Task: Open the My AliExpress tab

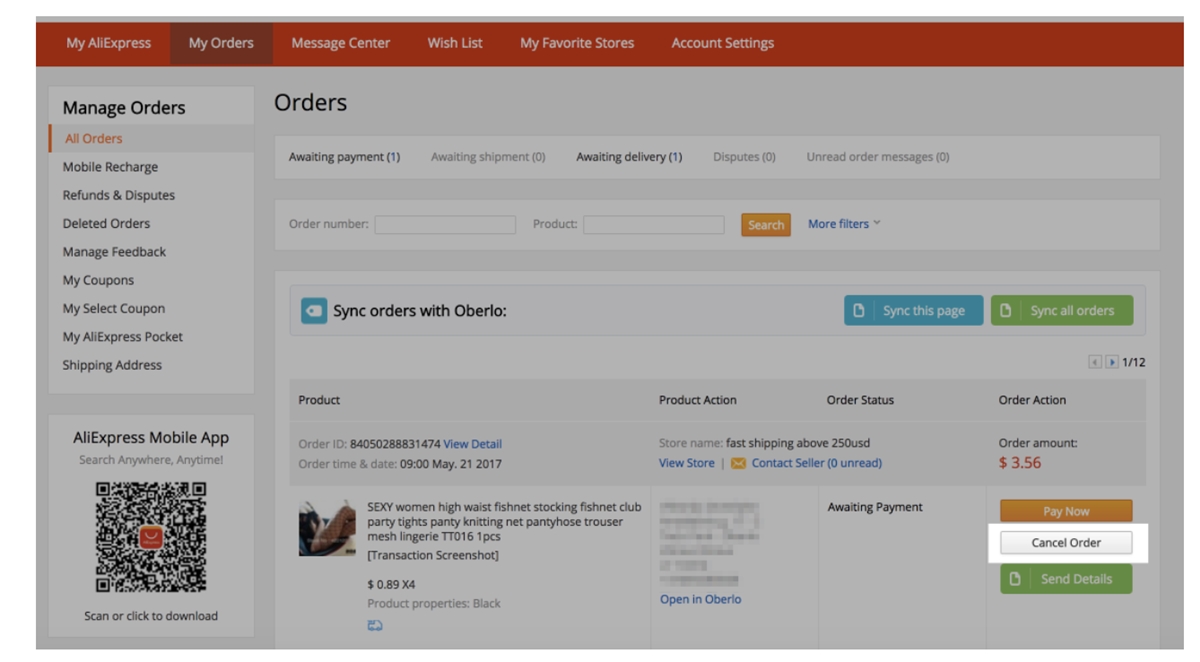Action: 109,43
